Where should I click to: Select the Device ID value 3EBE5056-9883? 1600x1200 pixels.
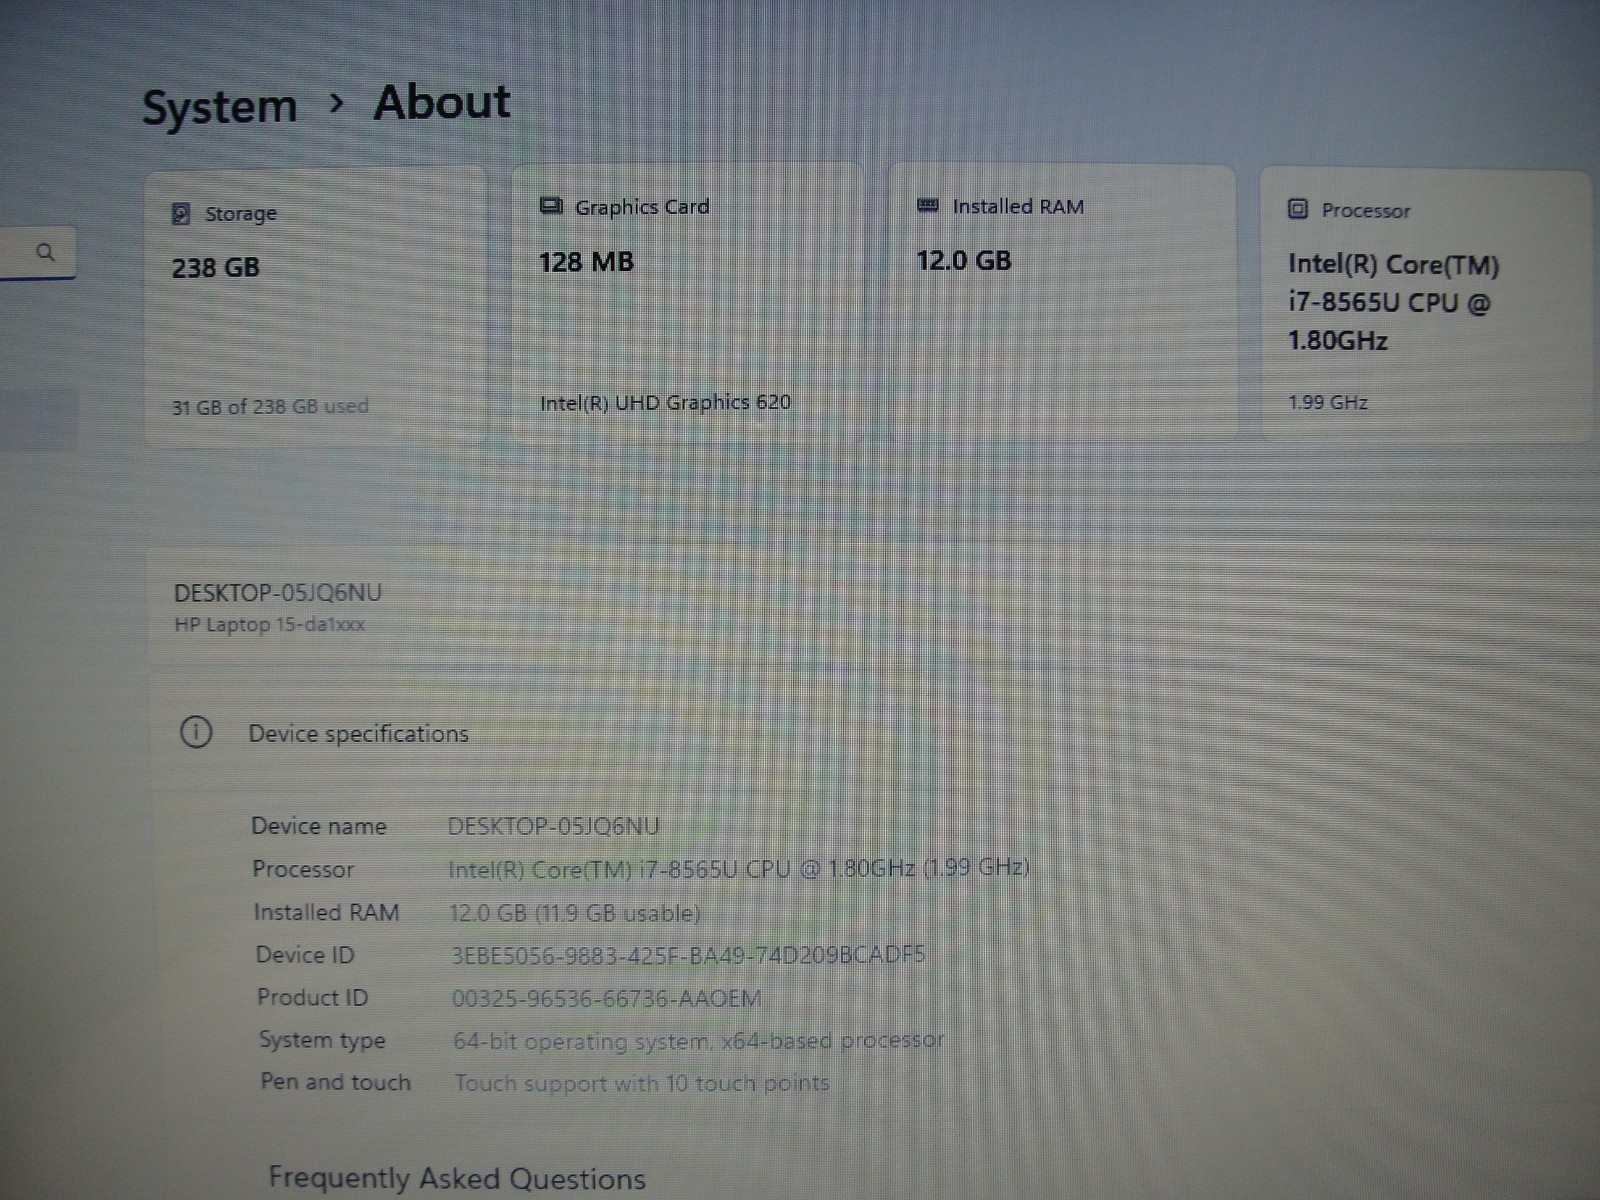[x=688, y=955]
